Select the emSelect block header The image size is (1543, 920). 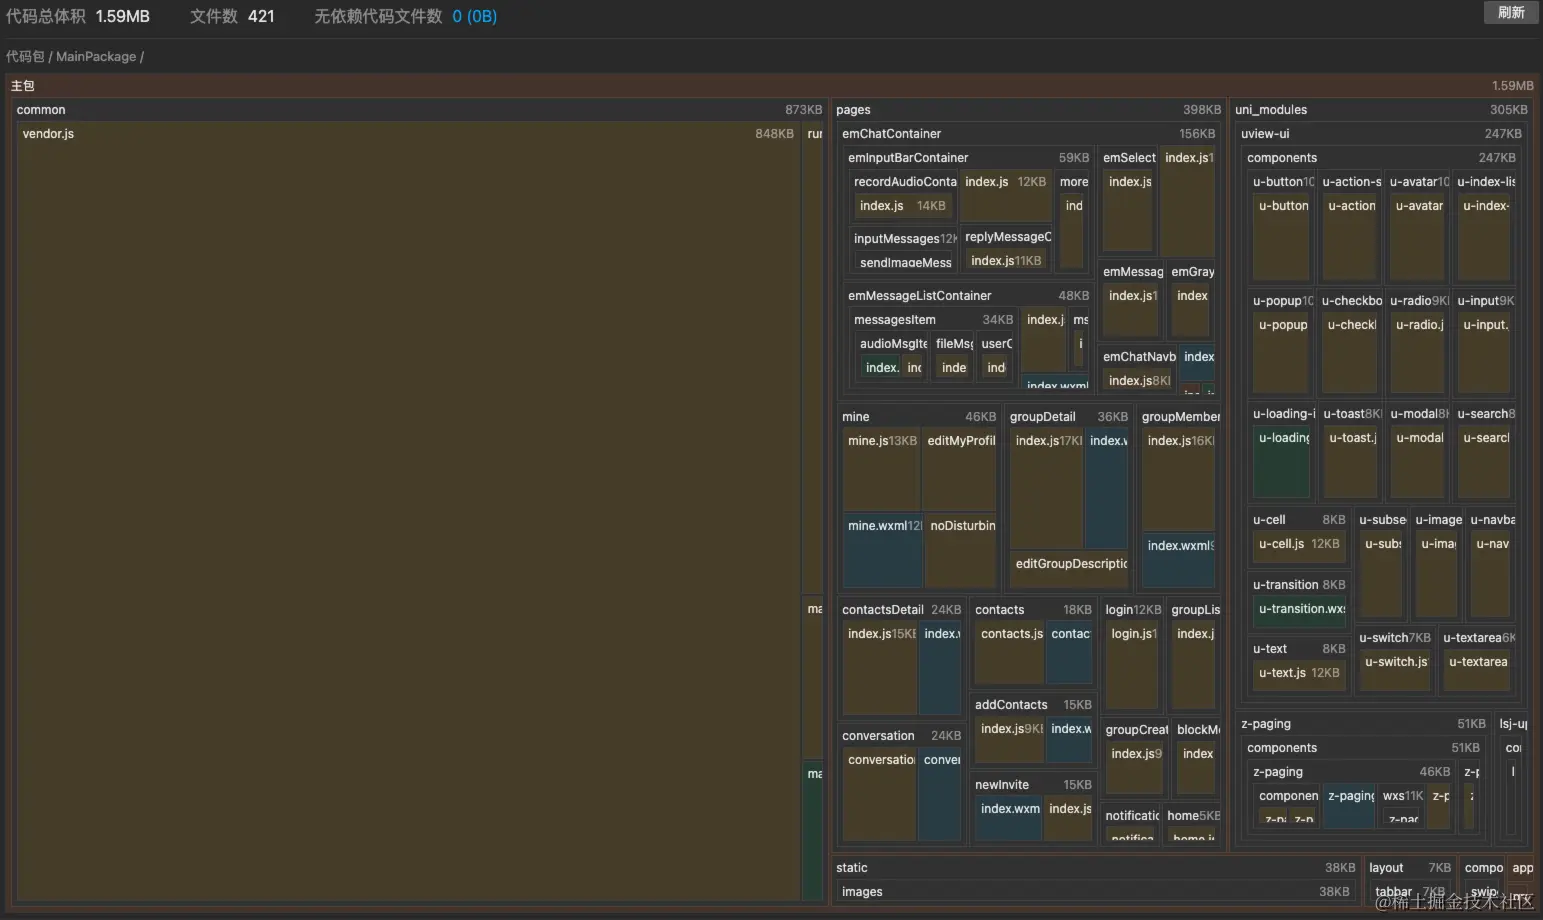[1128, 158]
